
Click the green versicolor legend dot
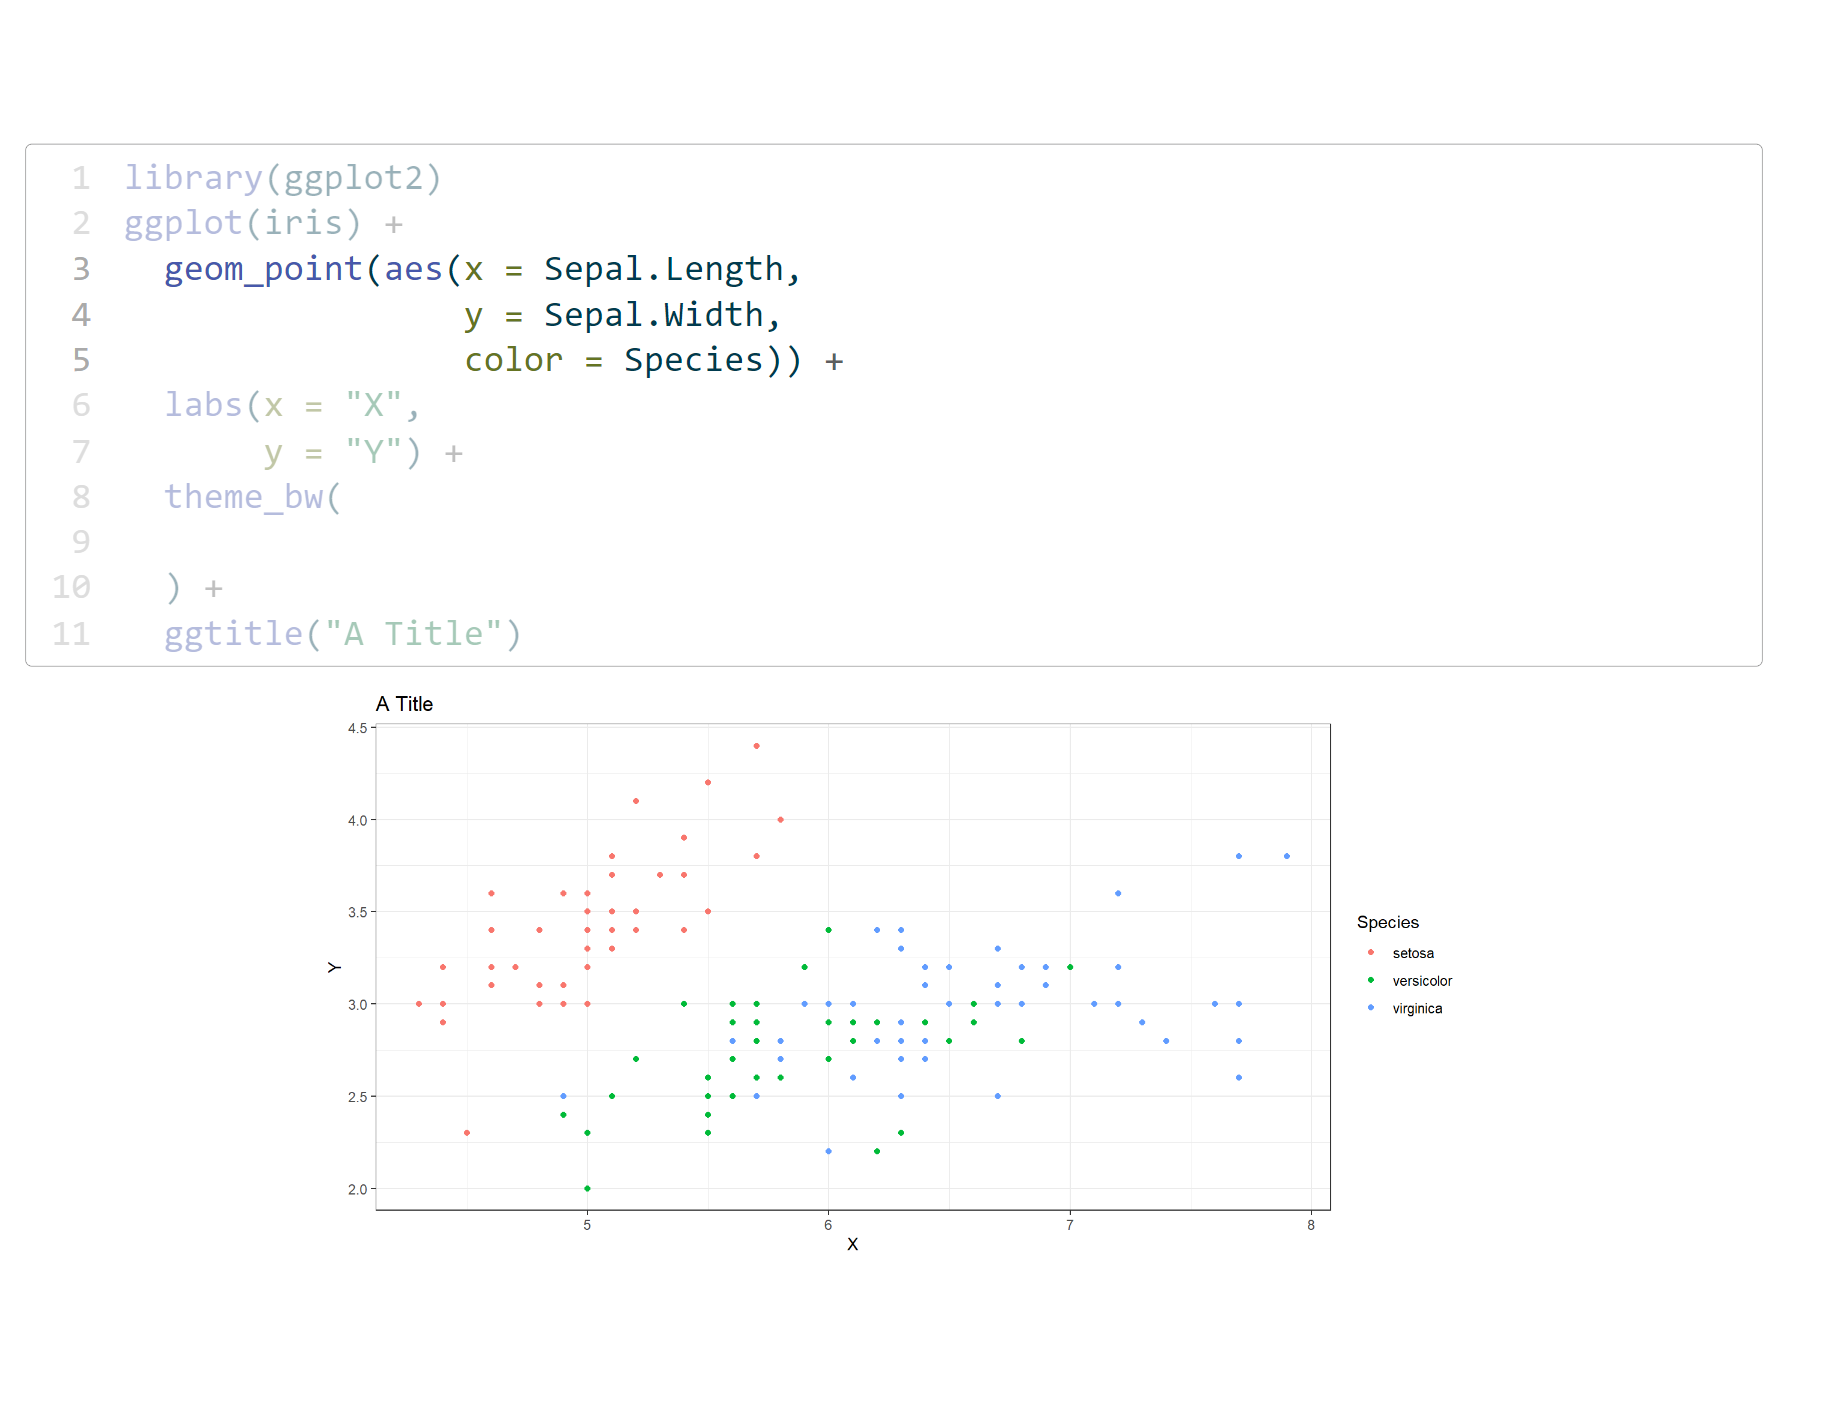[x=1370, y=980]
